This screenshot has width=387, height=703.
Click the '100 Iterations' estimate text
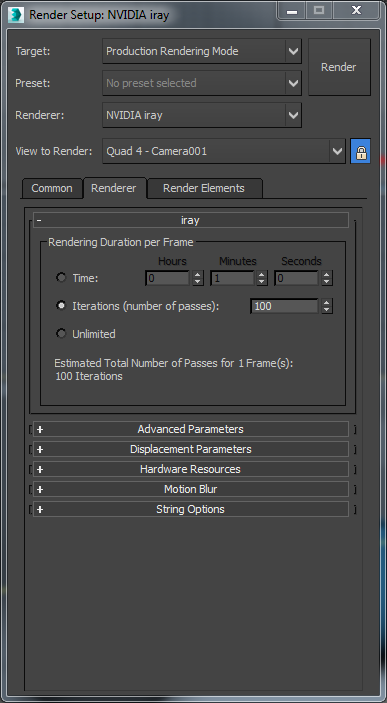[x=89, y=376]
